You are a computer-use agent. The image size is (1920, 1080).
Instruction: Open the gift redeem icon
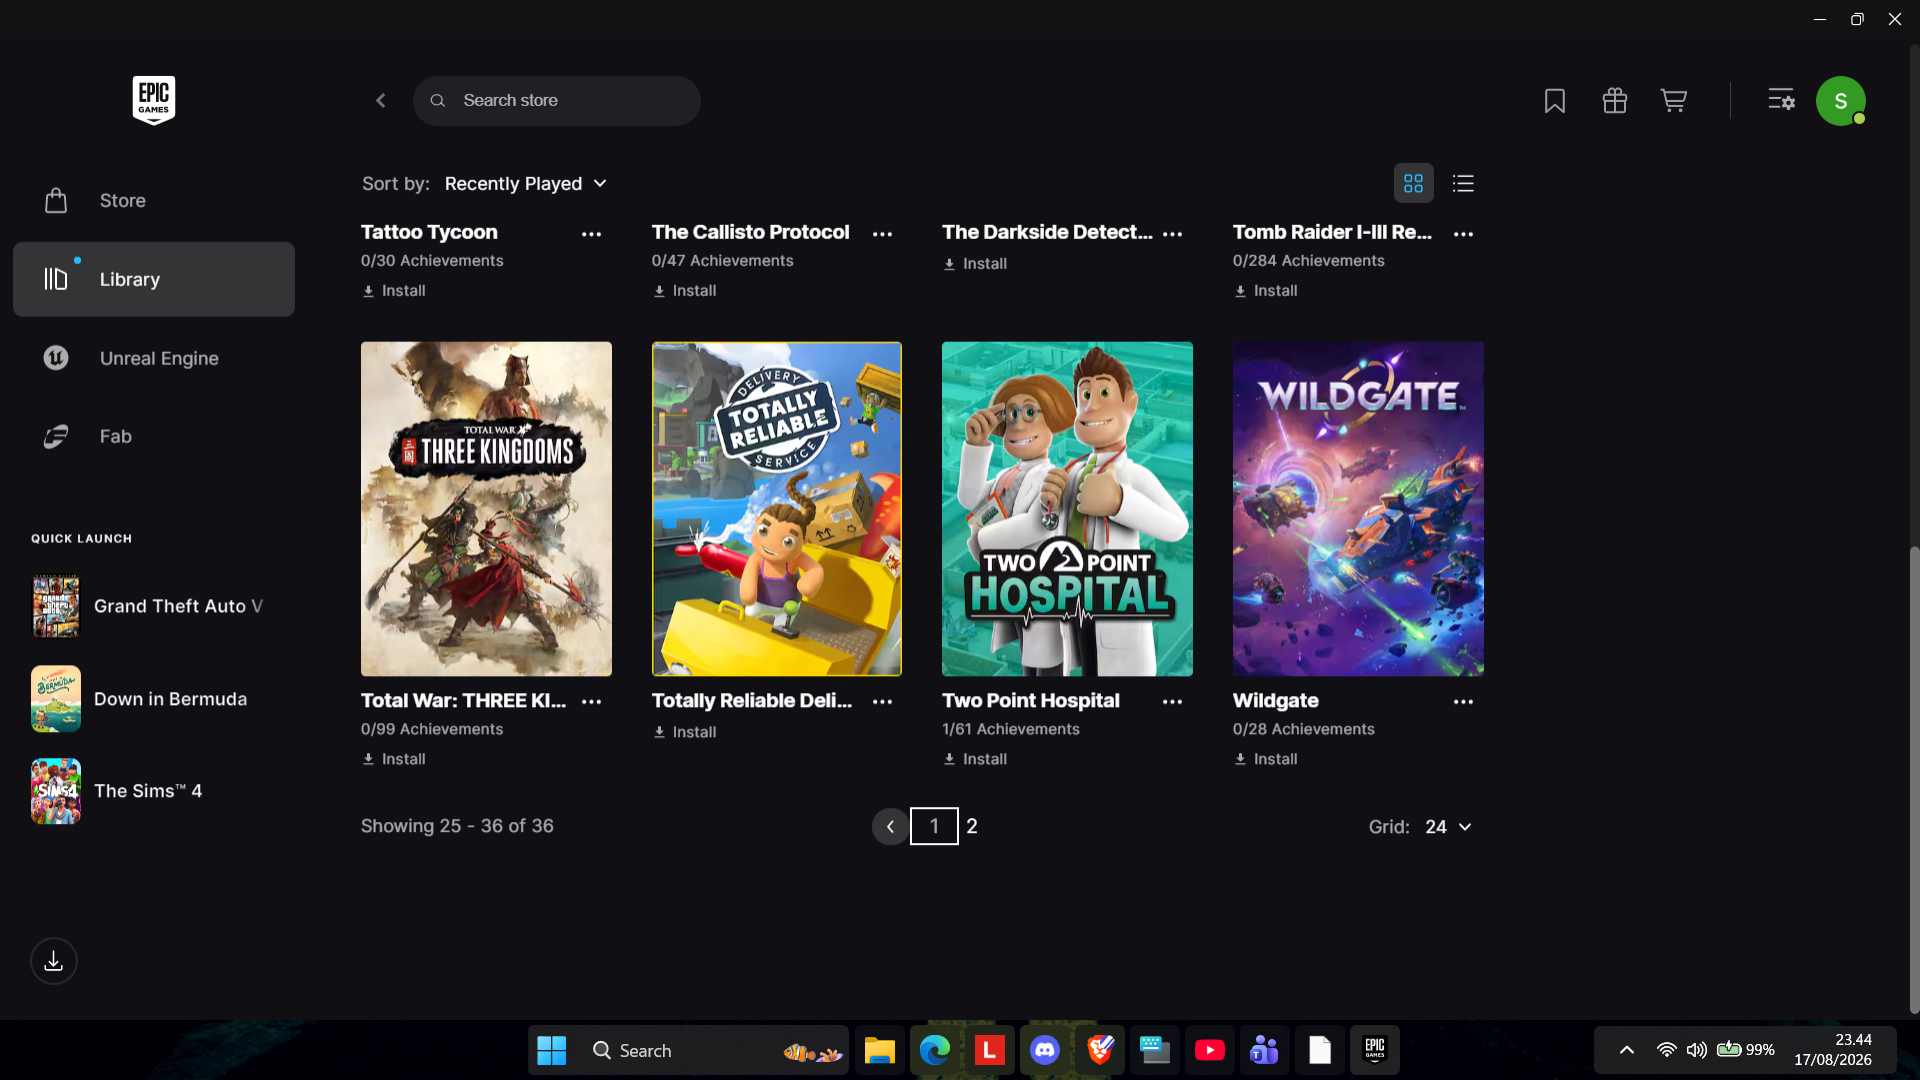[1615, 100]
